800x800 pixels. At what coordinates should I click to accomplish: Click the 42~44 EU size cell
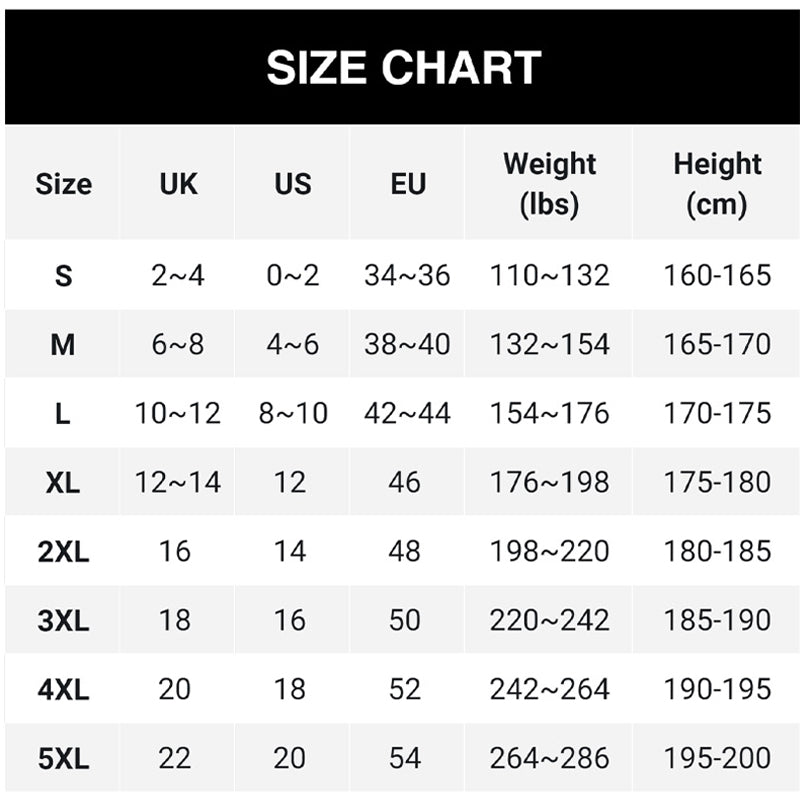coord(407,413)
